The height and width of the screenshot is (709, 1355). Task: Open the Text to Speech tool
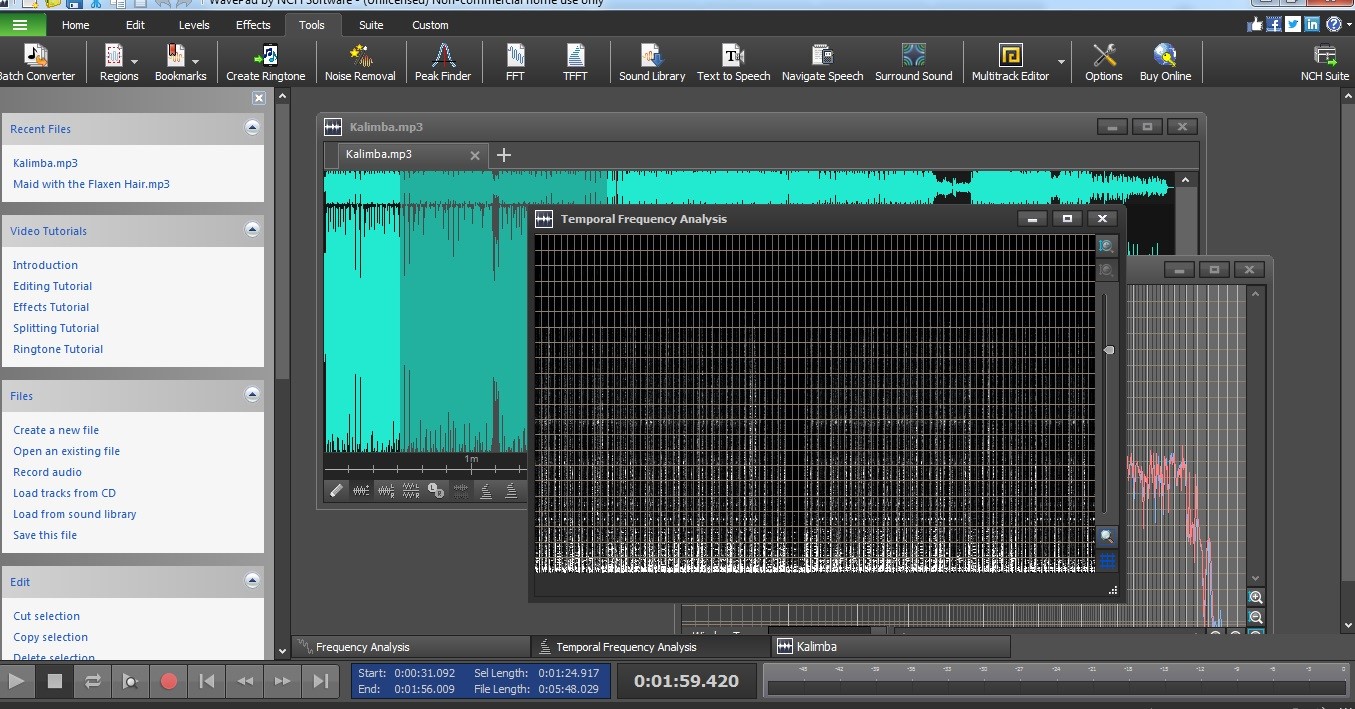[733, 62]
